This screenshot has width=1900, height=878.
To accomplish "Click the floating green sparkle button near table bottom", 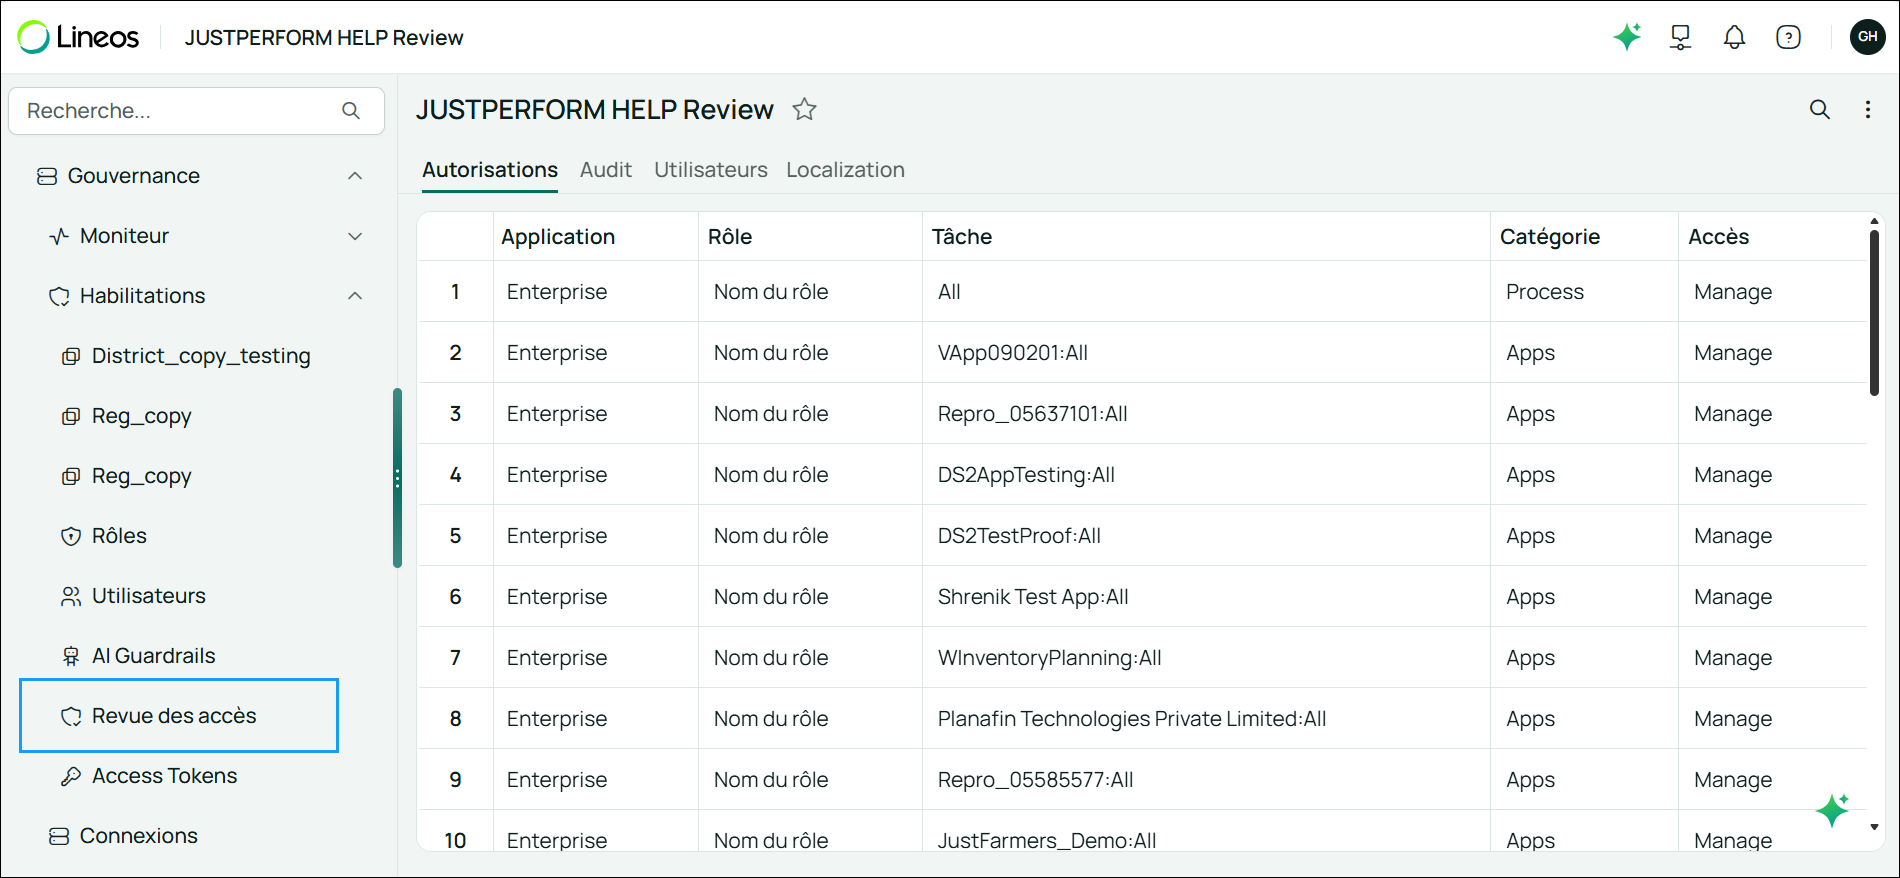I will (1832, 810).
